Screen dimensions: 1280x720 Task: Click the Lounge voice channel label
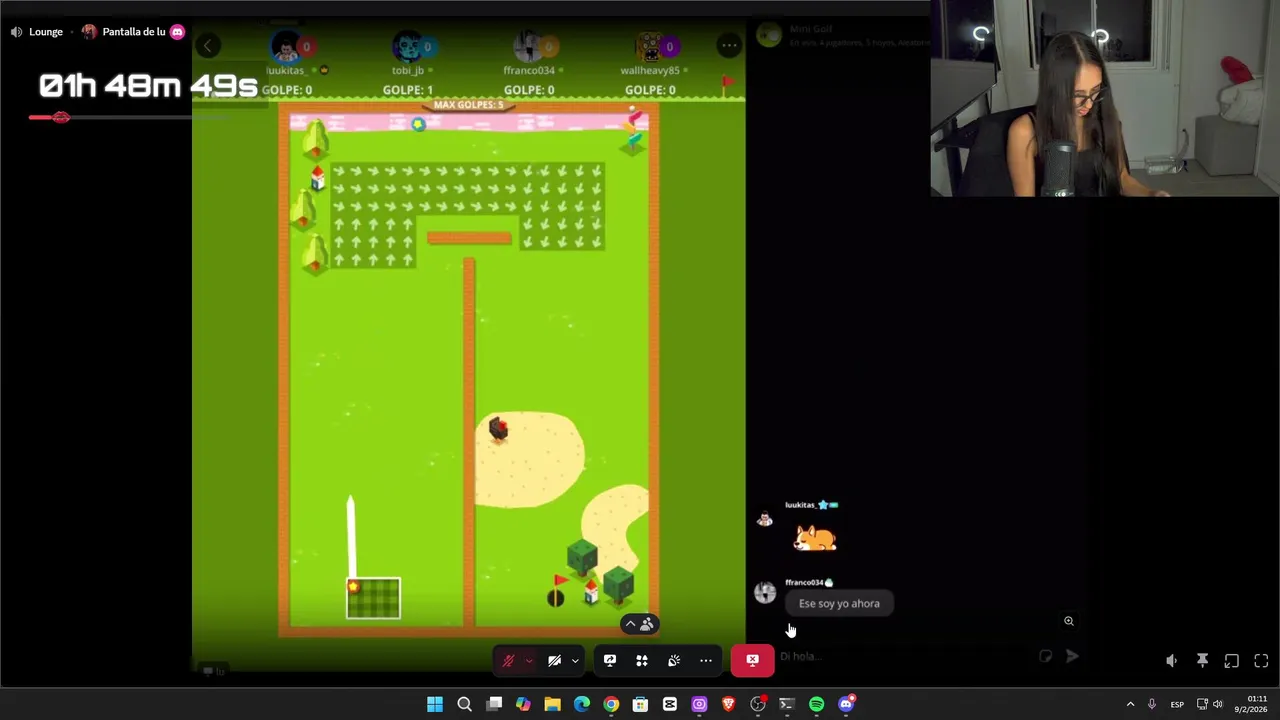(46, 32)
